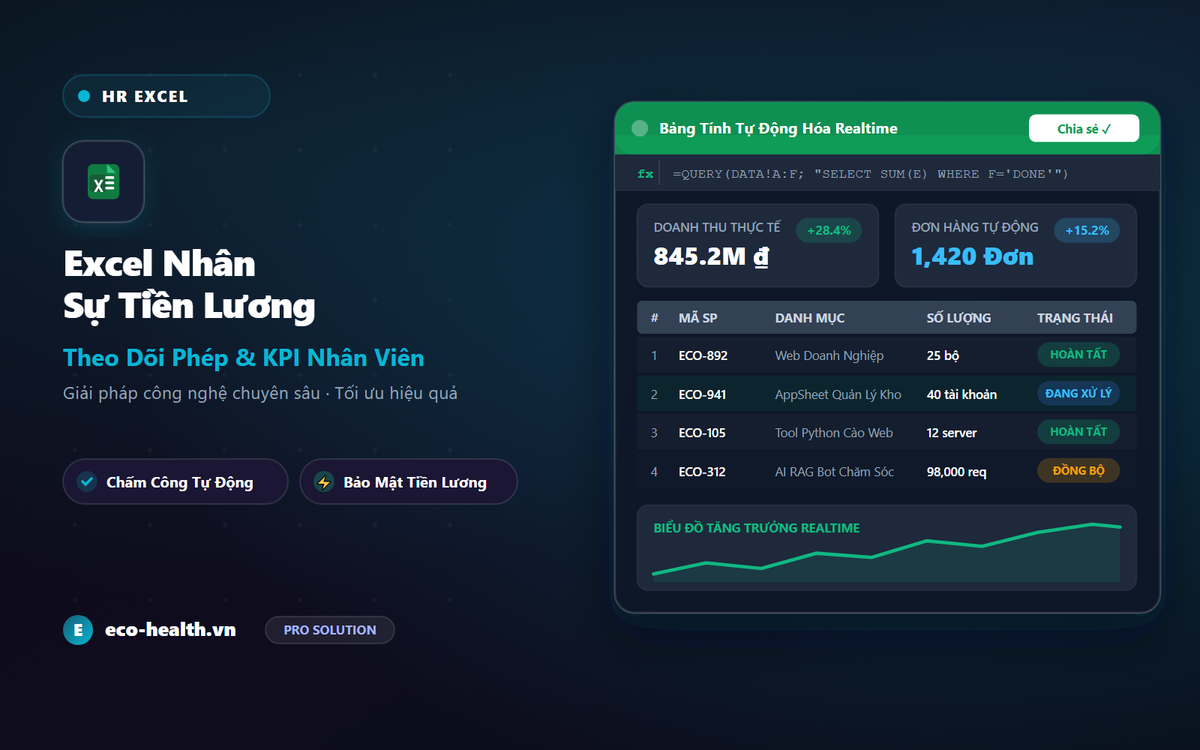The width and height of the screenshot is (1200, 750).
Task: Click the ĐỒNG BỘ status badge
Action: point(1078,471)
